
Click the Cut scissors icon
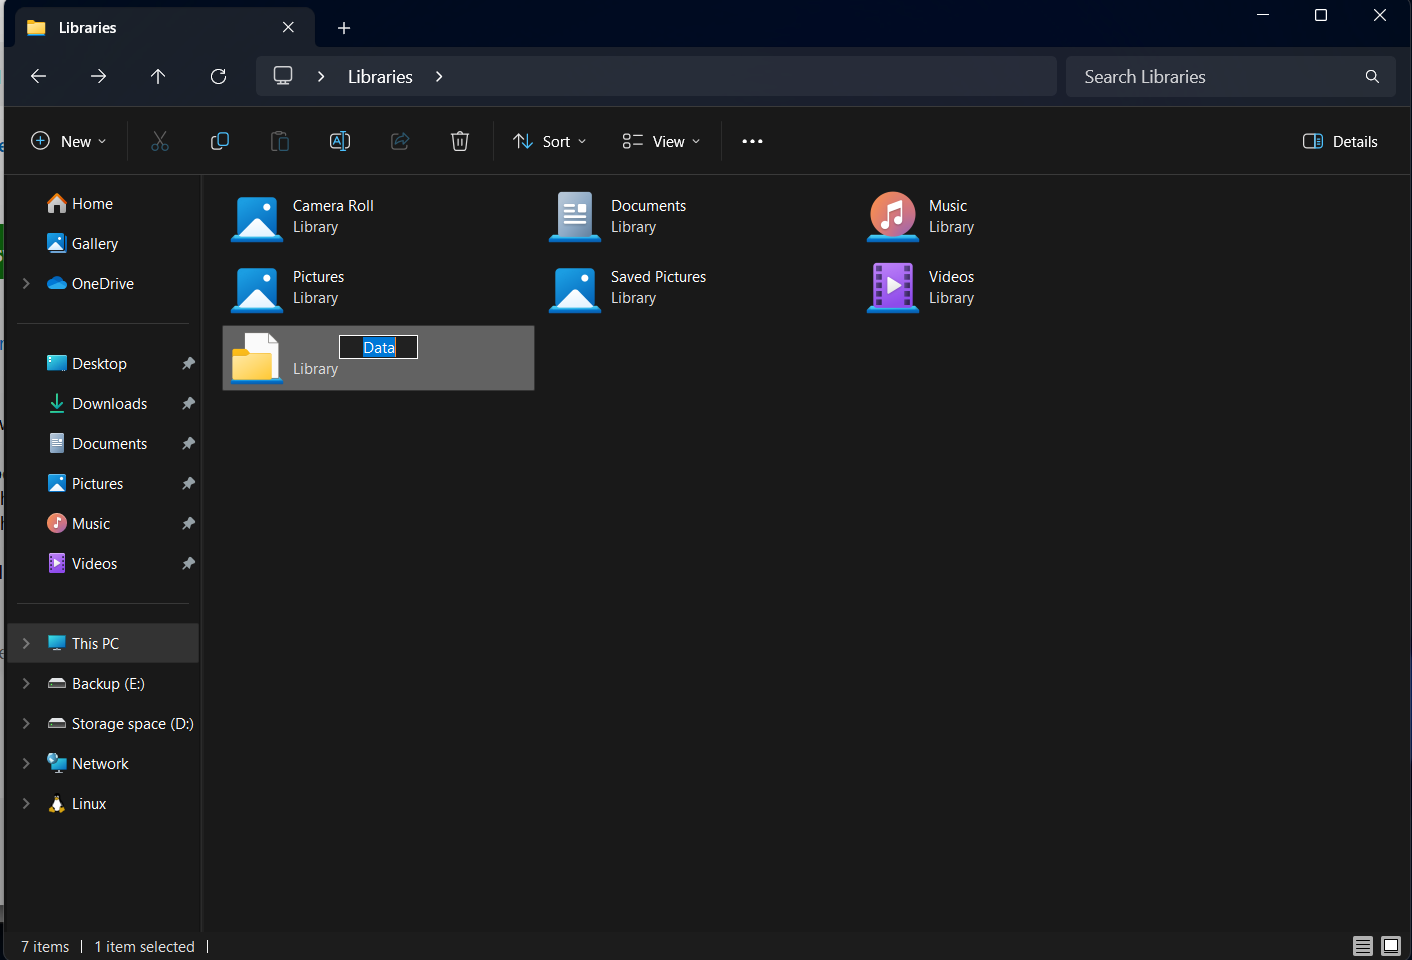[160, 141]
